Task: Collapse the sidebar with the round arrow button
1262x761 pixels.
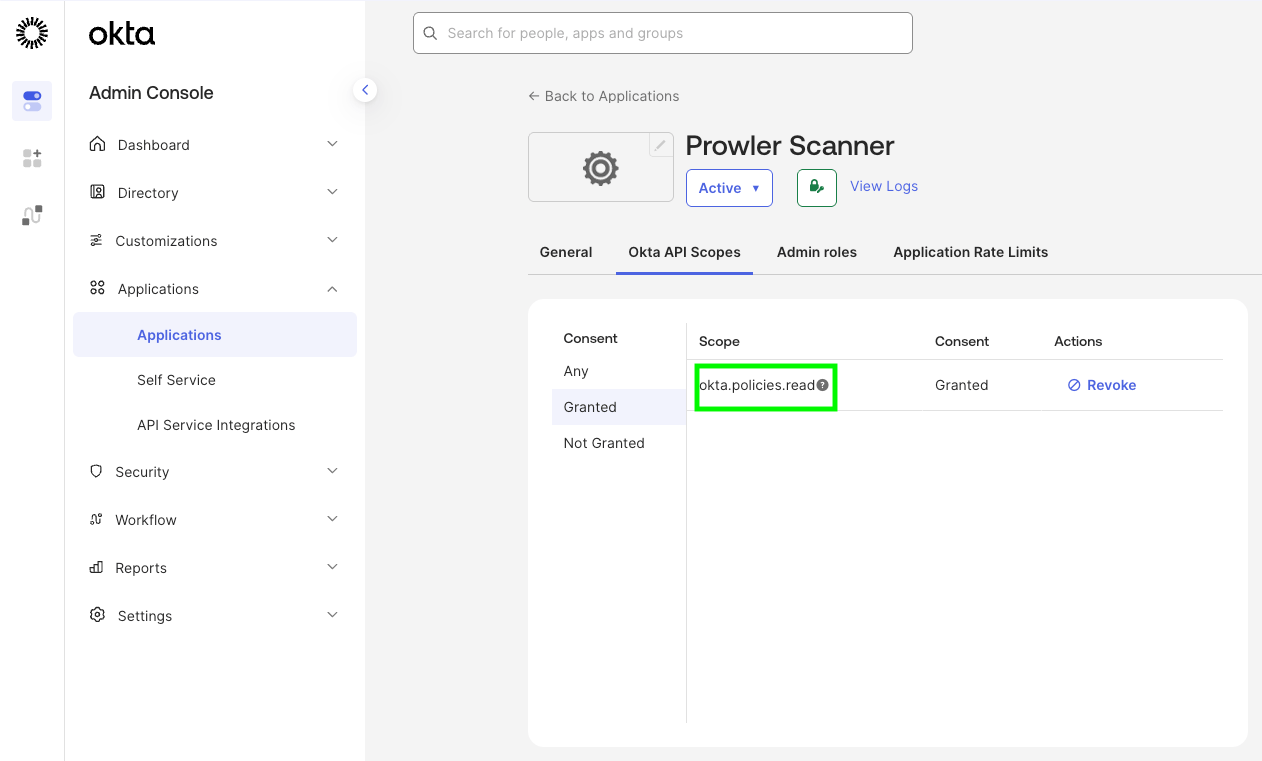Action: pyautogui.click(x=365, y=90)
